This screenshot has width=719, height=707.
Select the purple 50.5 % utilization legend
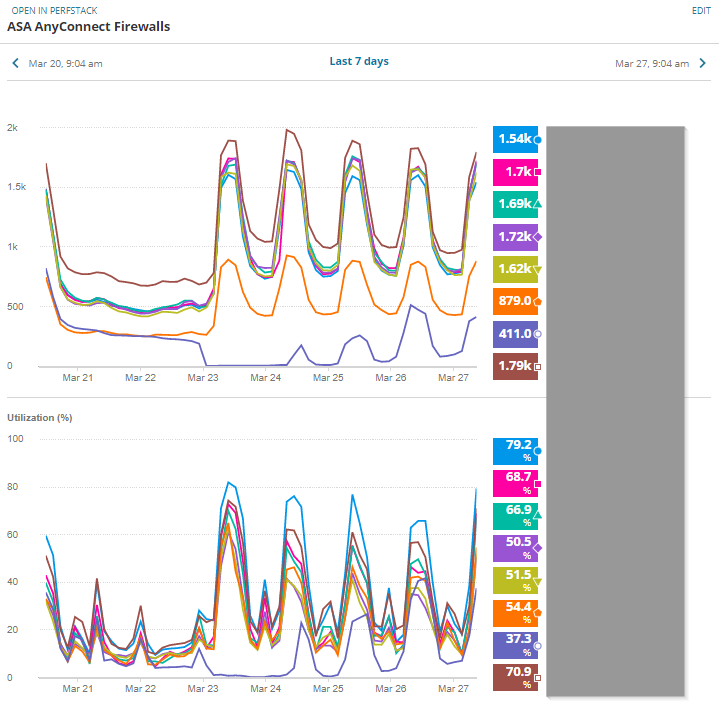coord(515,548)
